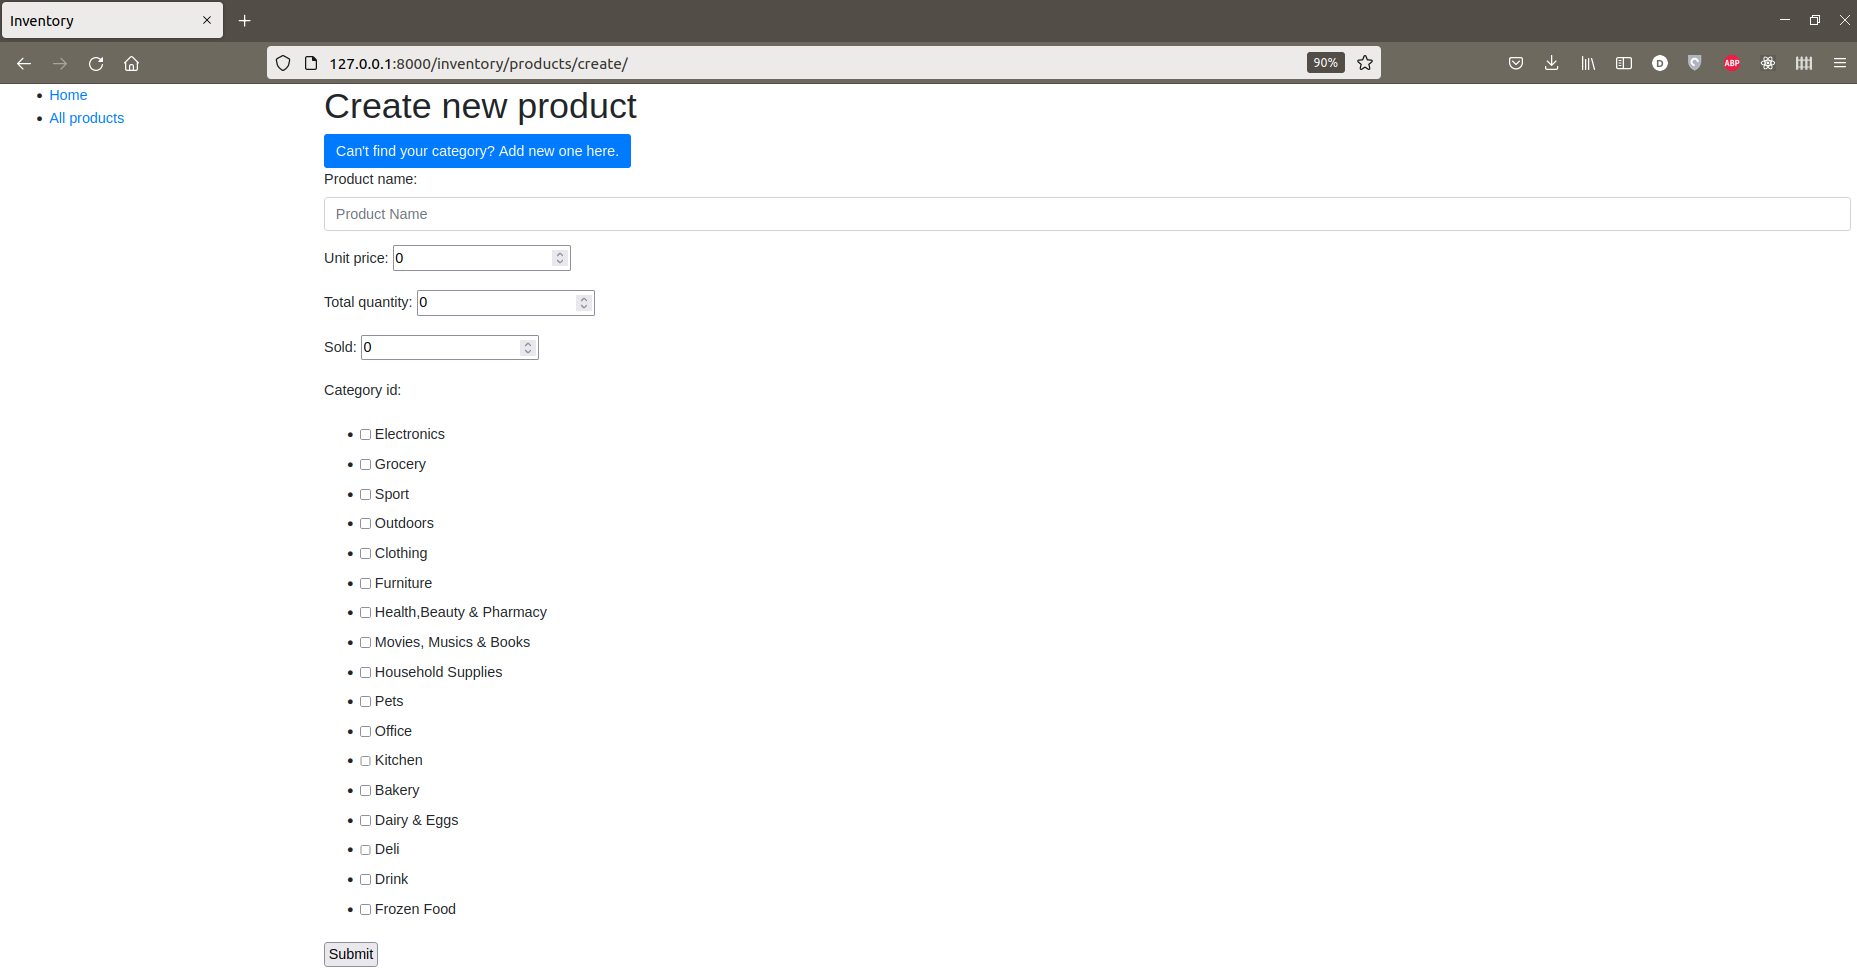Reload the current page
Screen dimensions: 1857x980
point(96,63)
